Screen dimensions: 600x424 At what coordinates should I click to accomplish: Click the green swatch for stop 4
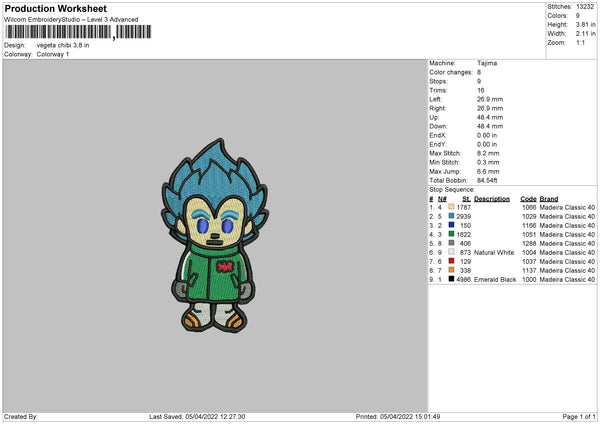(x=452, y=234)
